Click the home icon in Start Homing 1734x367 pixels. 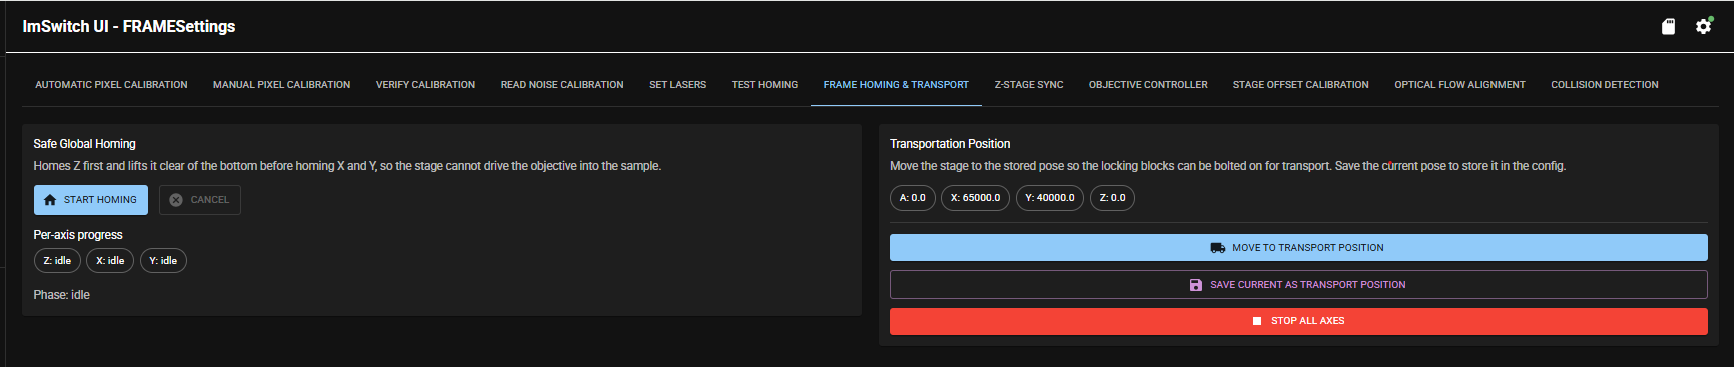coord(50,200)
